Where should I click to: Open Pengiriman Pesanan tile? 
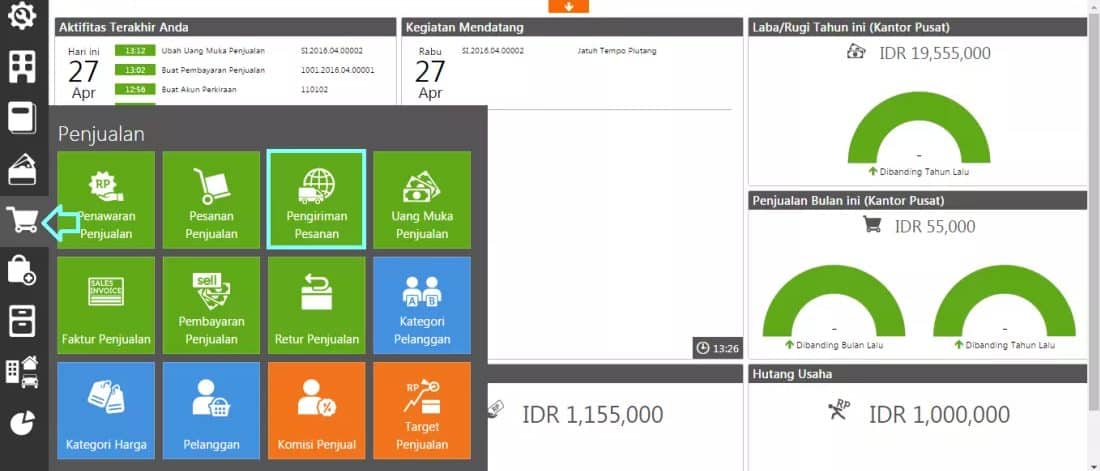click(x=316, y=200)
